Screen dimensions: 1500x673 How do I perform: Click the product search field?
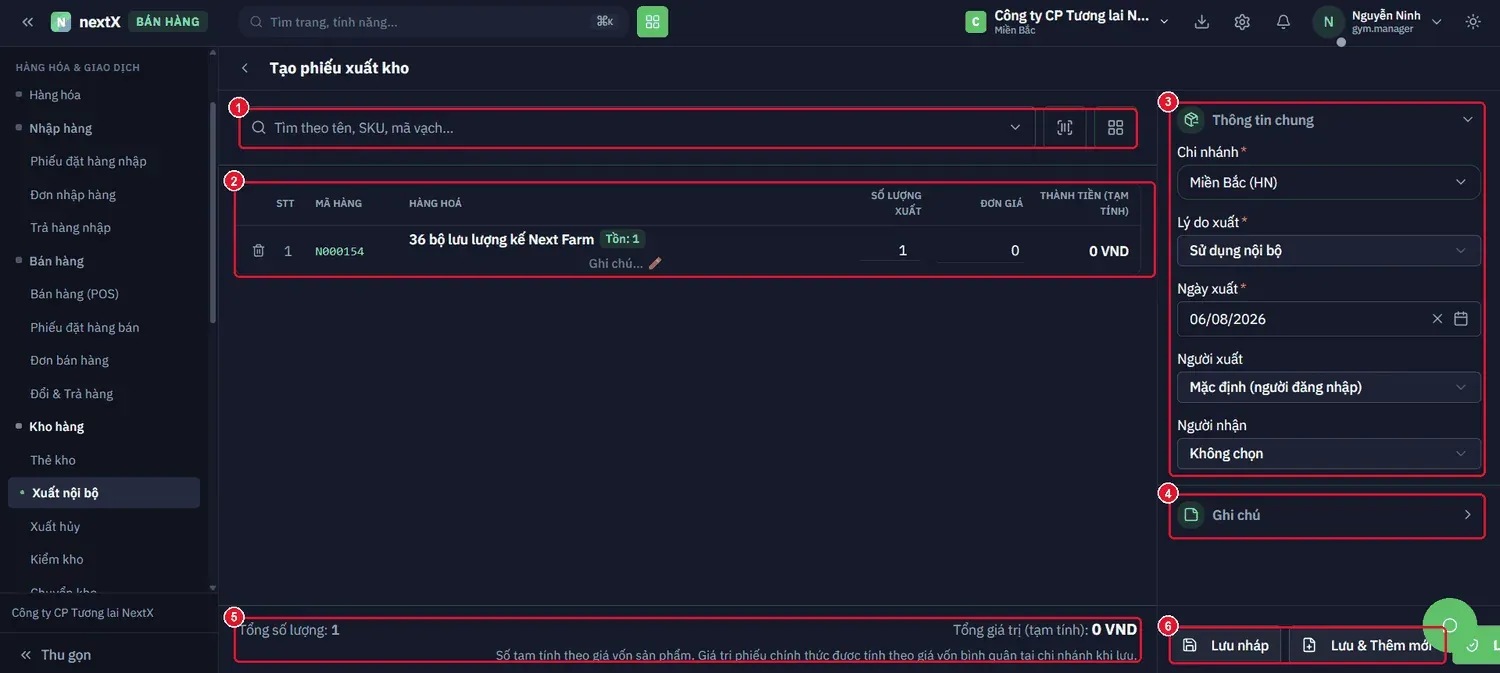(x=637, y=128)
